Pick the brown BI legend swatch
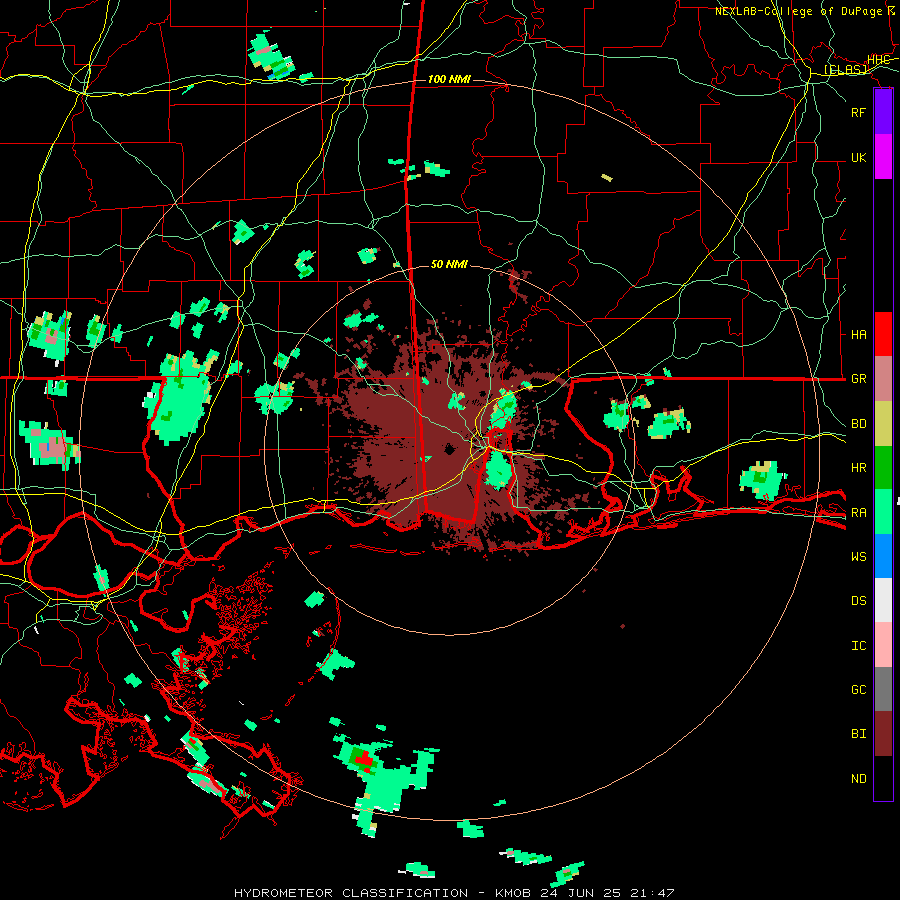900x900 pixels. pos(883,734)
